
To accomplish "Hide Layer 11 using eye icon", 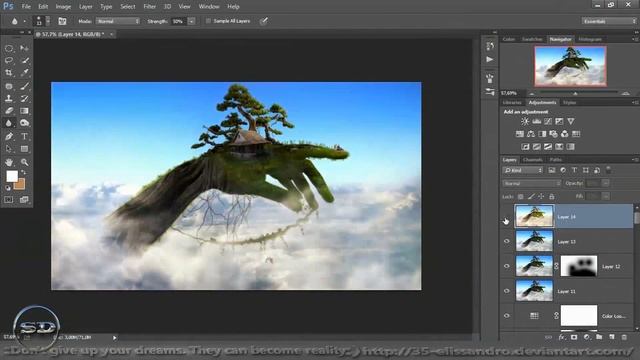I will click(x=507, y=291).
